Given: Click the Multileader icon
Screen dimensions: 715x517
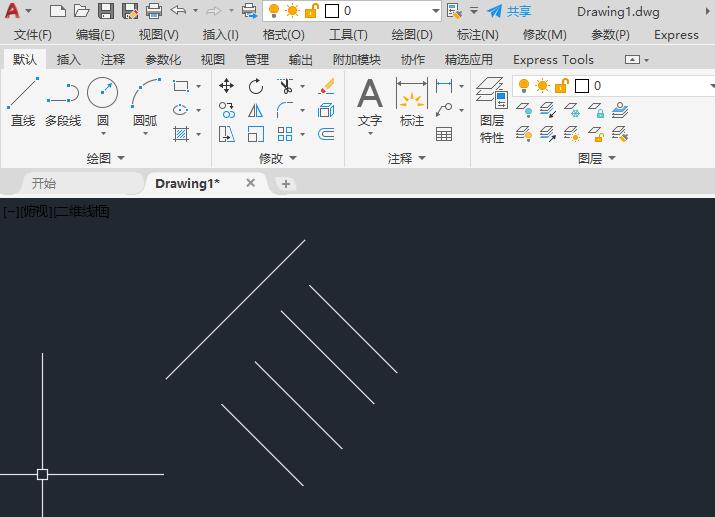Looking at the screenshot, I should point(444,110).
